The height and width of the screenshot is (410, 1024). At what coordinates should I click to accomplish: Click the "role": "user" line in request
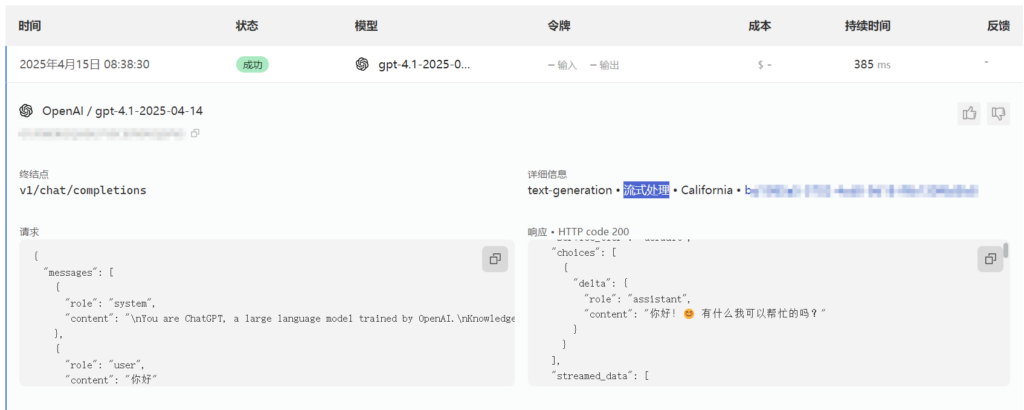click(104, 364)
